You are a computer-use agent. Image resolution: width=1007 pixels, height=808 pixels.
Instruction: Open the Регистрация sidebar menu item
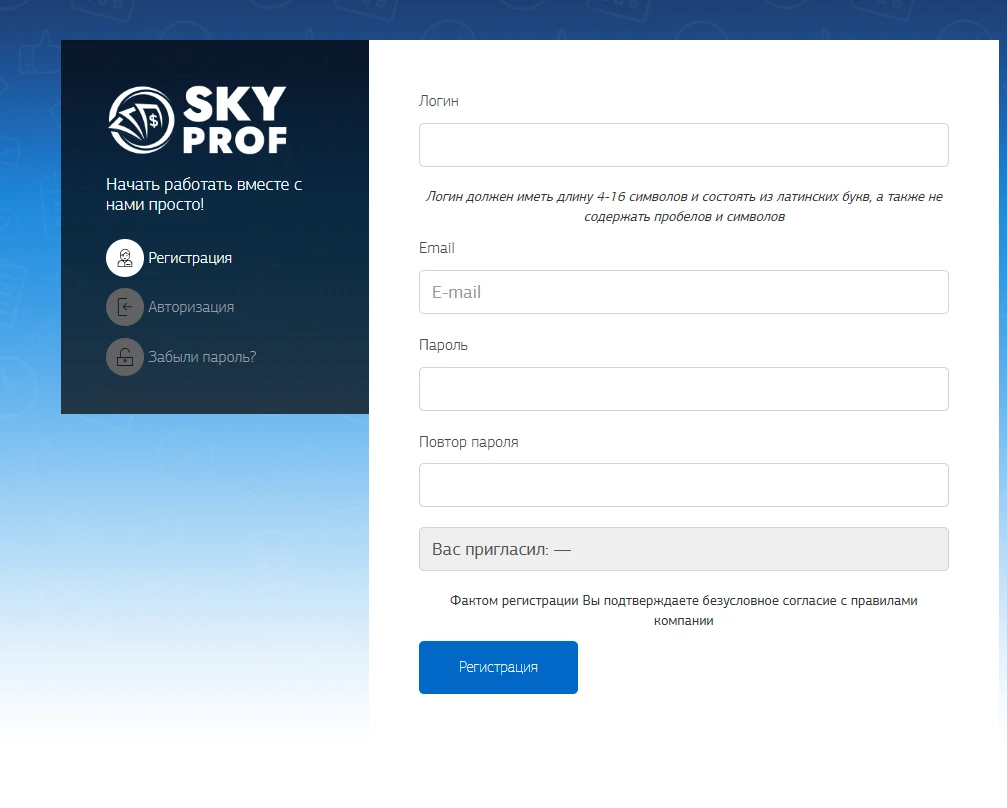(190, 258)
